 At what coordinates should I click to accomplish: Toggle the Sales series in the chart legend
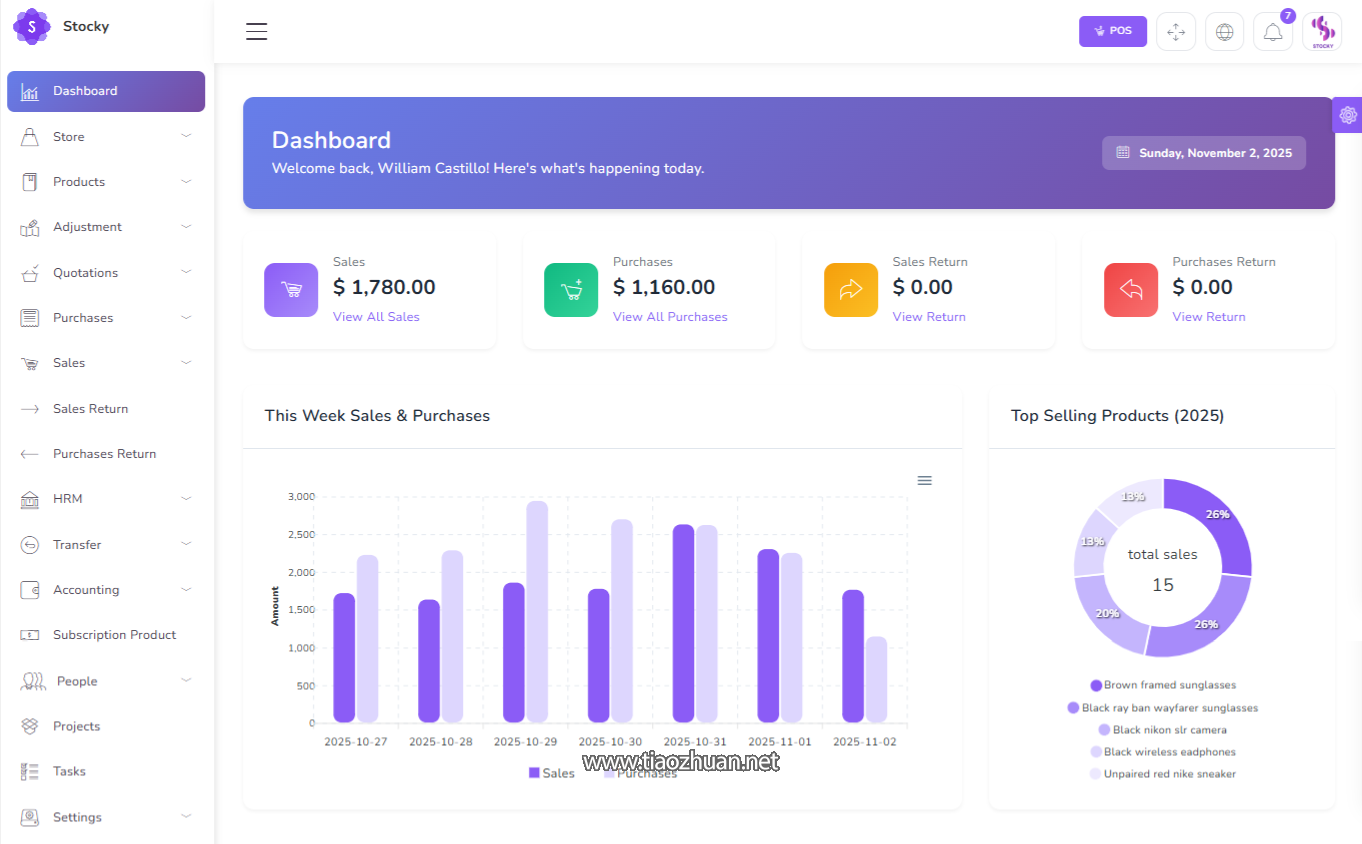coord(551,773)
